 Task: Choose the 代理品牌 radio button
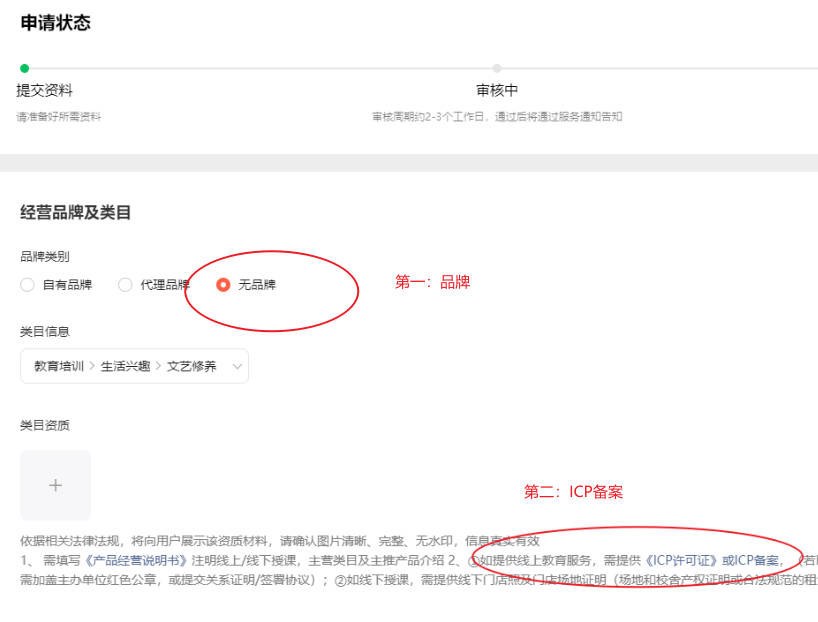pos(125,285)
